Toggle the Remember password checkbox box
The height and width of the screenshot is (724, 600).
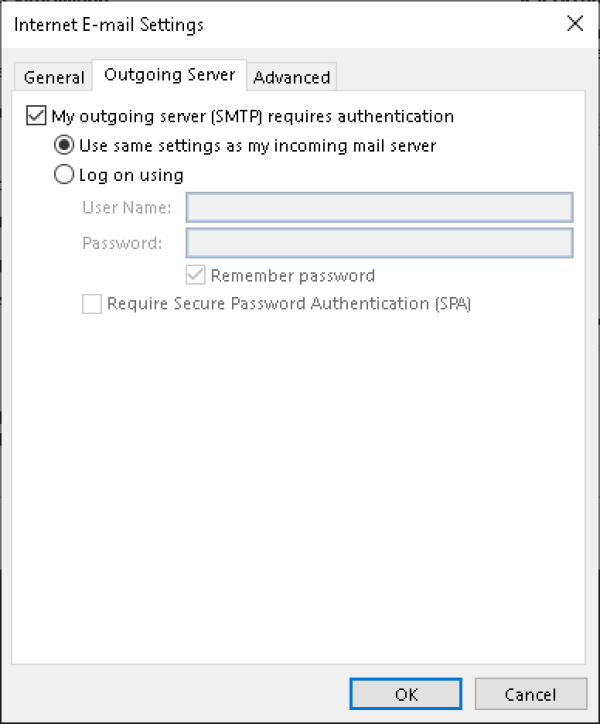[196, 275]
